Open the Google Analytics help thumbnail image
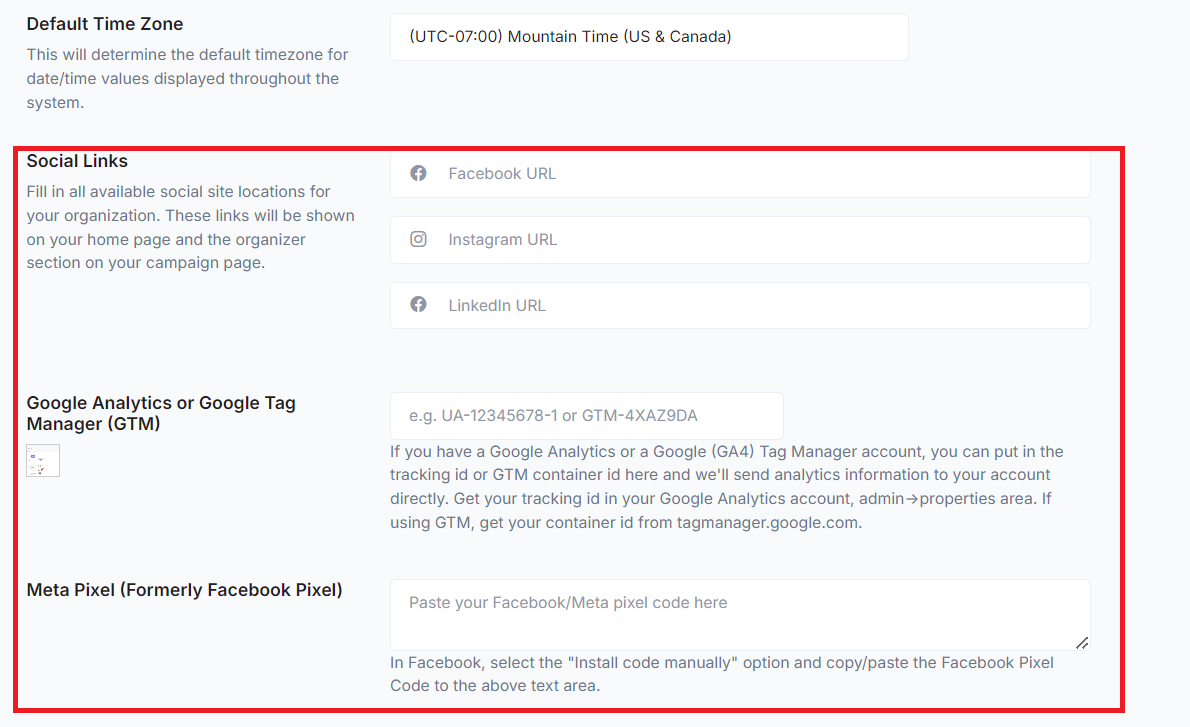This screenshot has width=1190, height=727. pyautogui.click(x=43, y=461)
